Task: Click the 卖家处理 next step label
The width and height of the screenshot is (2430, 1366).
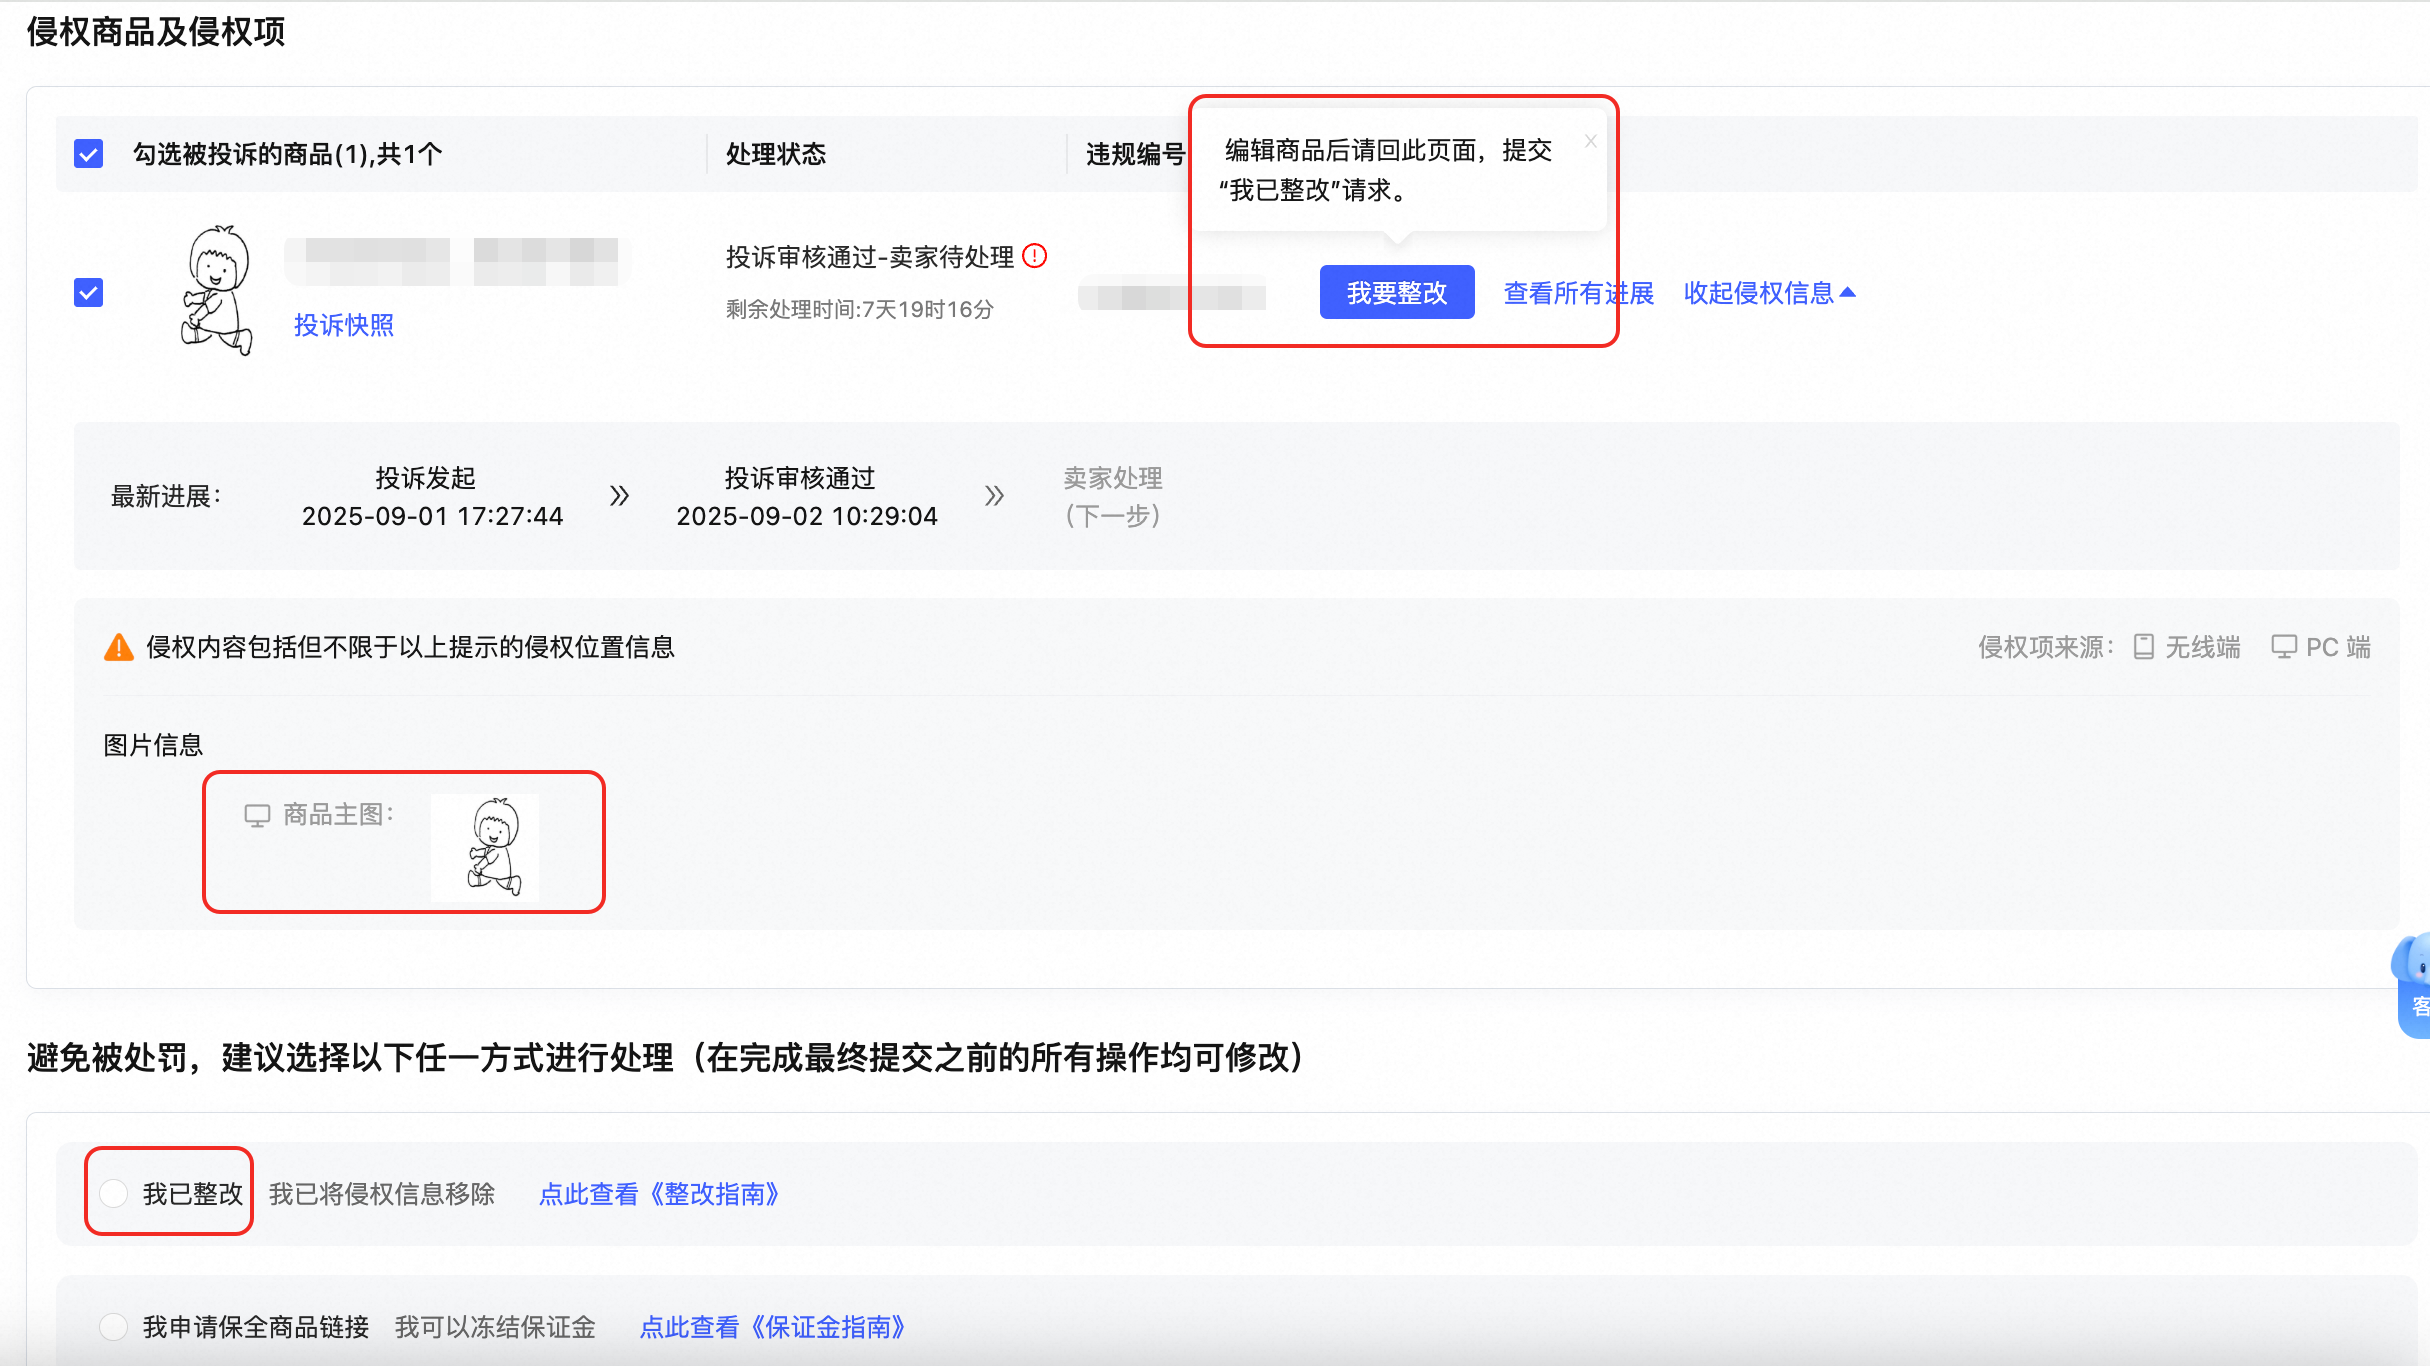Action: (x=1113, y=497)
